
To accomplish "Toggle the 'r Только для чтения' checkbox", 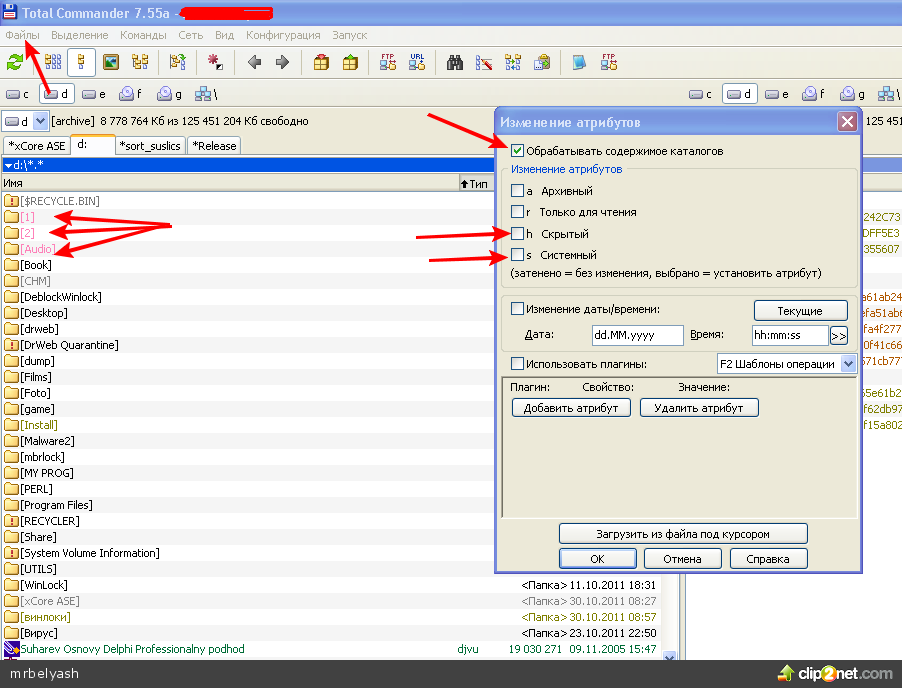I will [517, 212].
